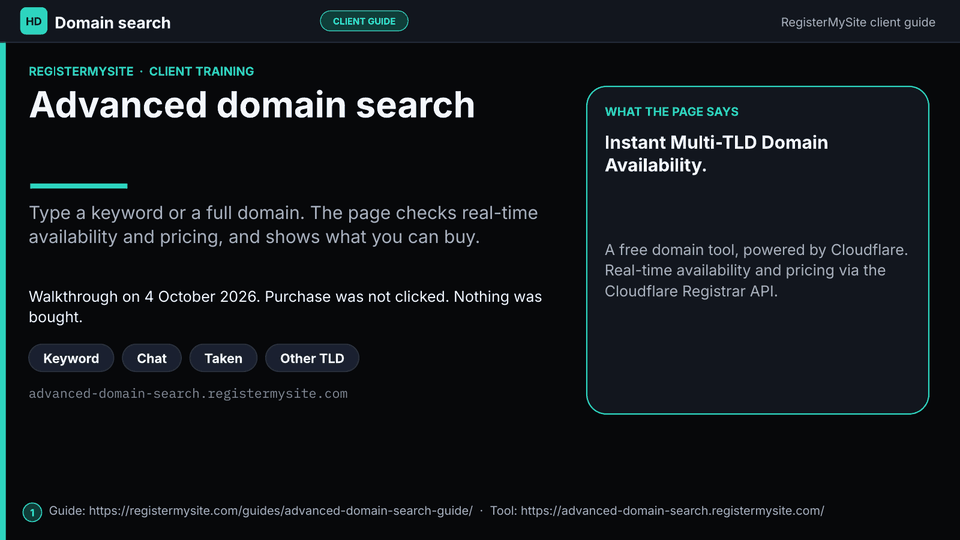Viewport: 960px width, 540px height.
Task: Click the paragraph starting with A free domain tool
Action: pos(756,271)
